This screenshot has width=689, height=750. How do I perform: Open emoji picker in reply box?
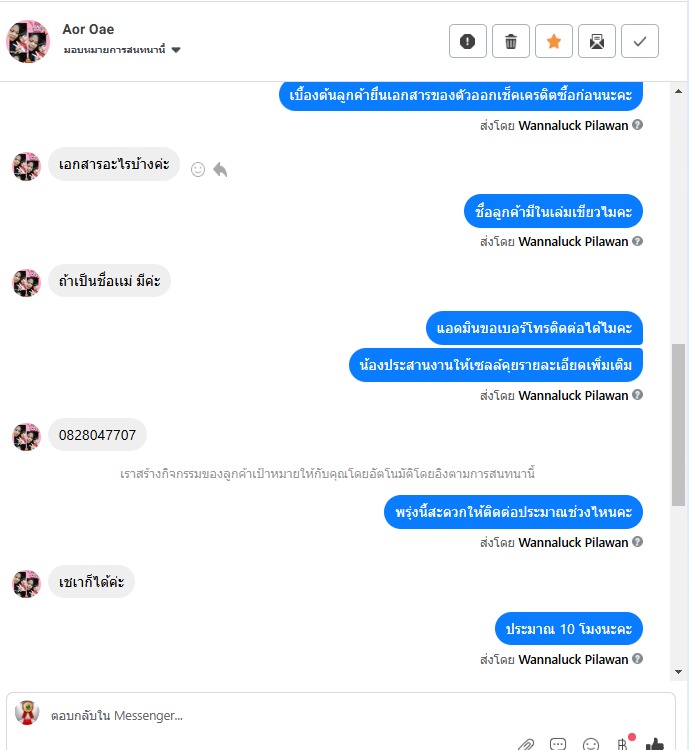click(590, 745)
